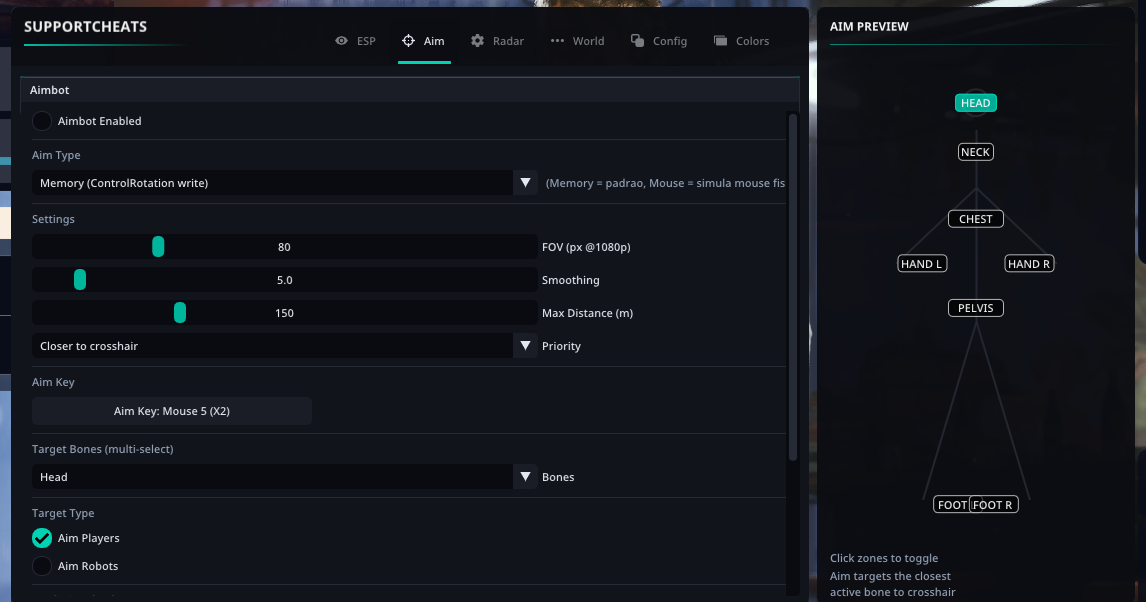Enable the Aimbot Enabled checkbox
1146x602 pixels.
tap(42, 121)
